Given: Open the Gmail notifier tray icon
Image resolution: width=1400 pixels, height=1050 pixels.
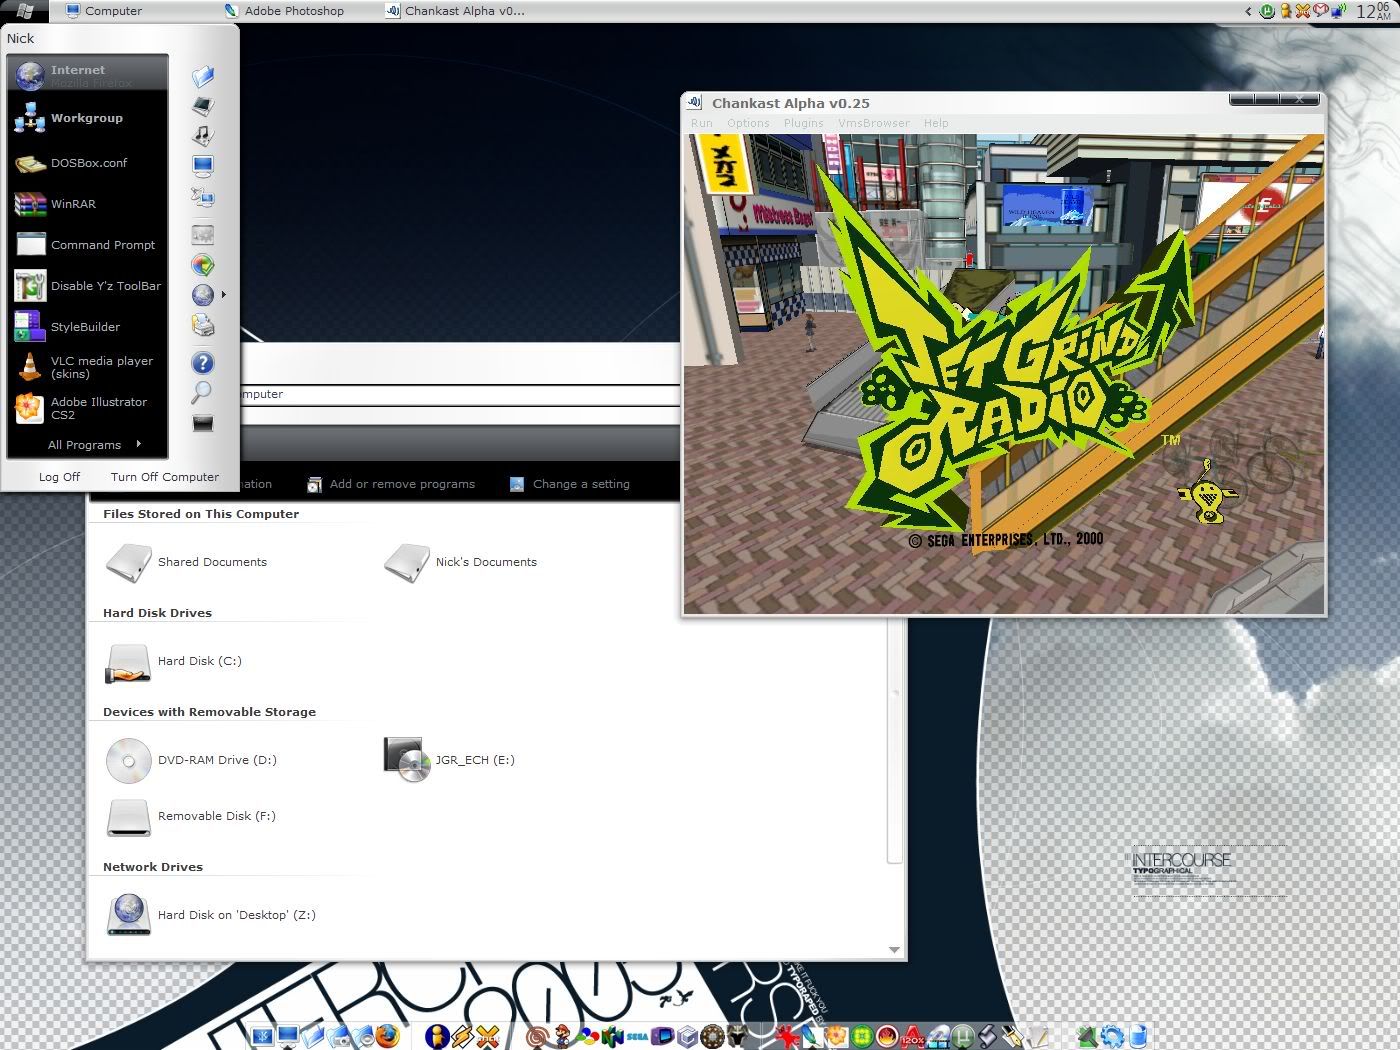Looking at the screenshot, I should pos(1321,10).
